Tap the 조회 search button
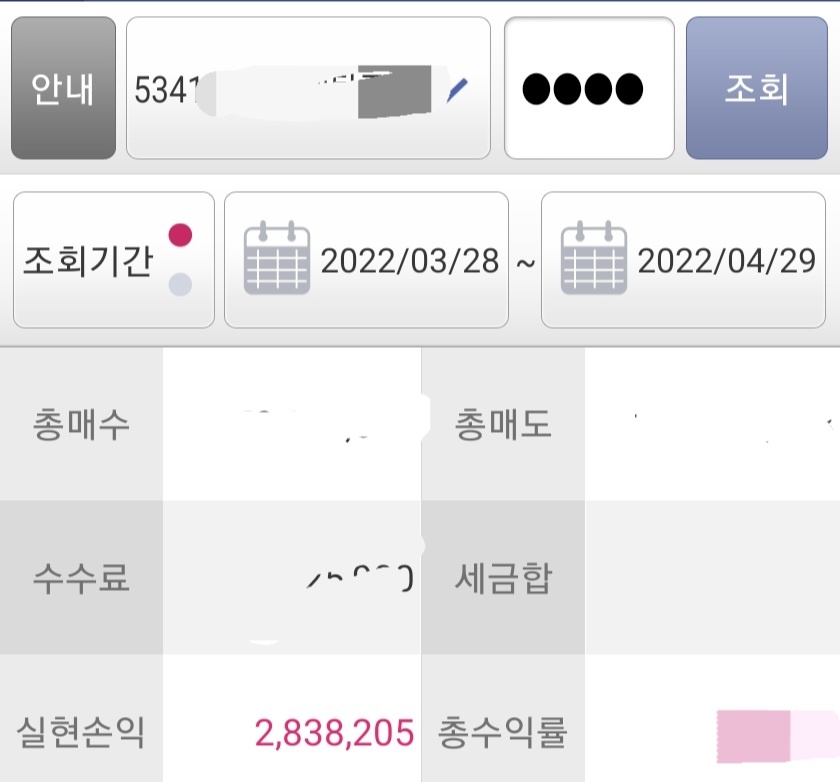Image resolution: width=840 pixels, height=782 pixels. (756, 88)
